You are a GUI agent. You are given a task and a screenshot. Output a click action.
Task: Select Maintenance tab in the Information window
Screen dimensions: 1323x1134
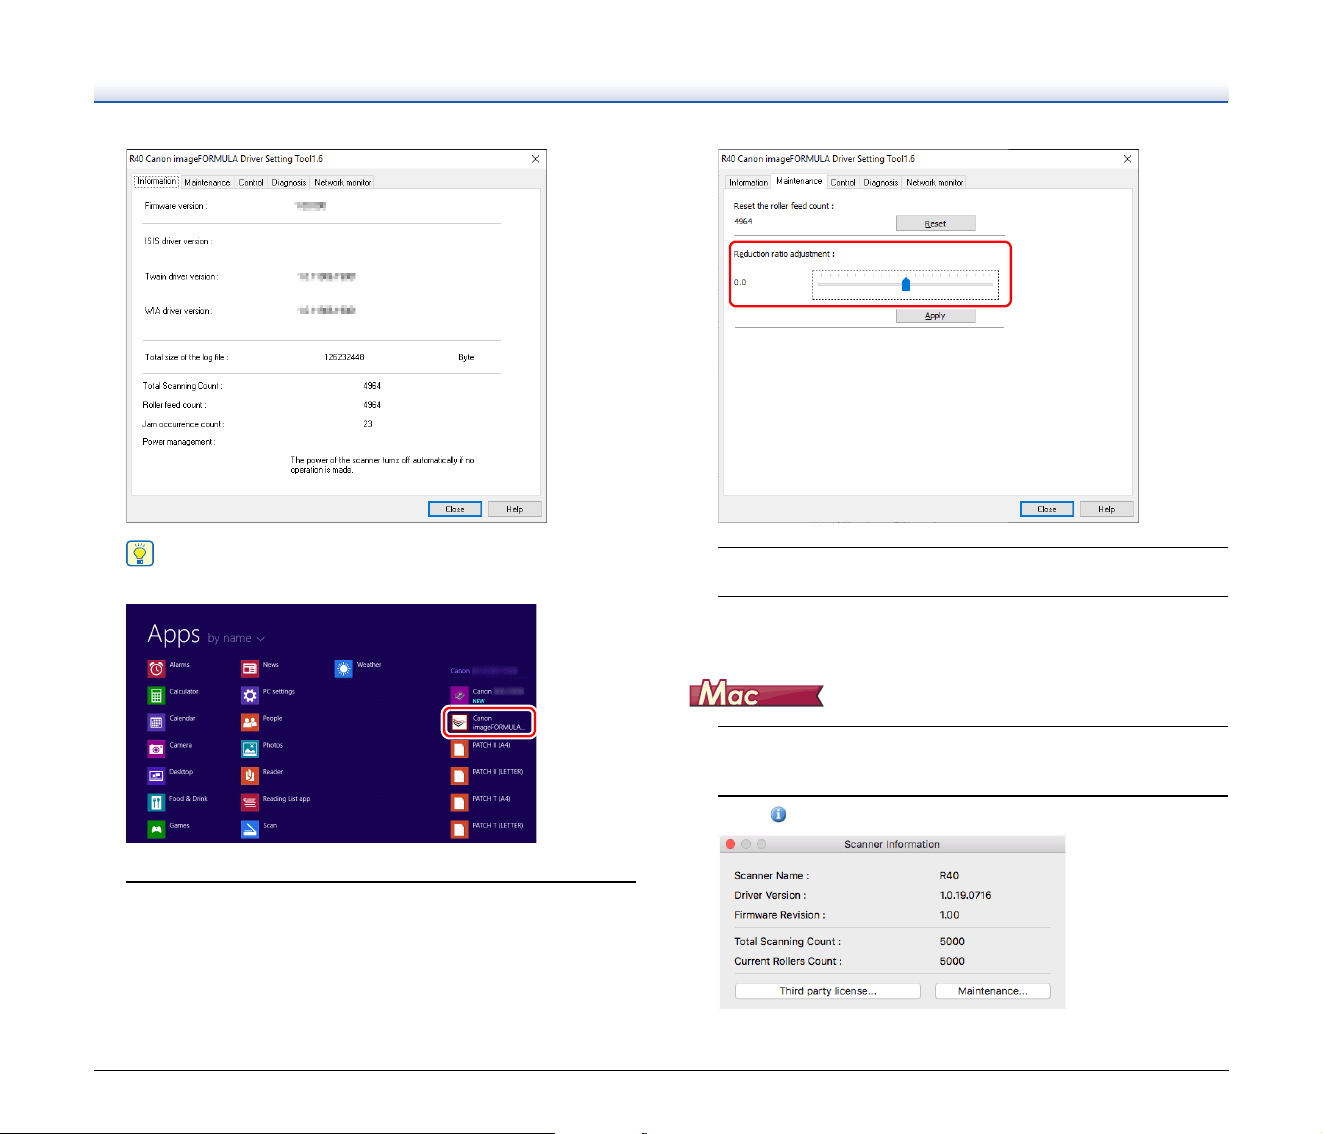coord(207,182)
